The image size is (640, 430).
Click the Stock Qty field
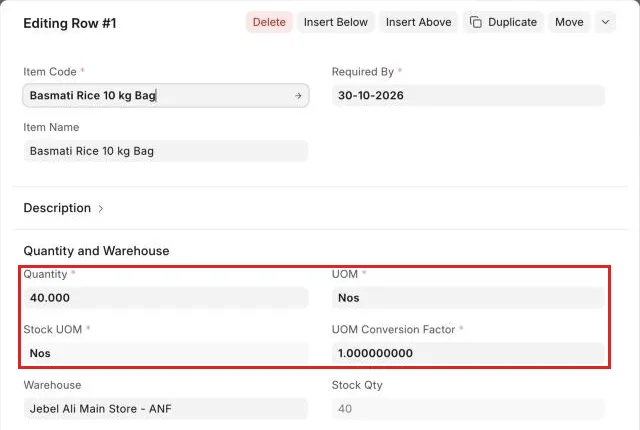coord(468,409)
